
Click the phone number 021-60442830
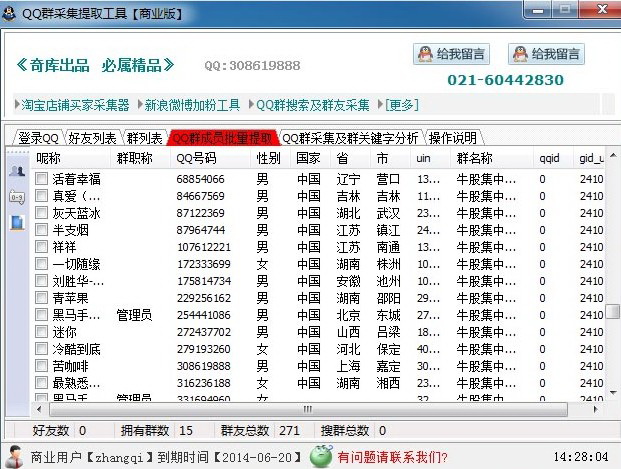pos(505,80)
